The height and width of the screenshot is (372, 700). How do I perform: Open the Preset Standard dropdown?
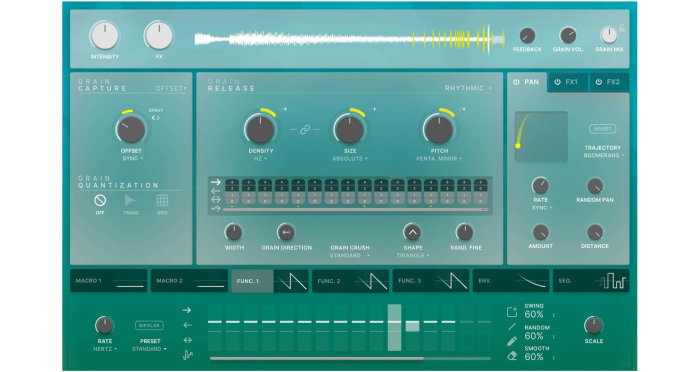point(149,349)
